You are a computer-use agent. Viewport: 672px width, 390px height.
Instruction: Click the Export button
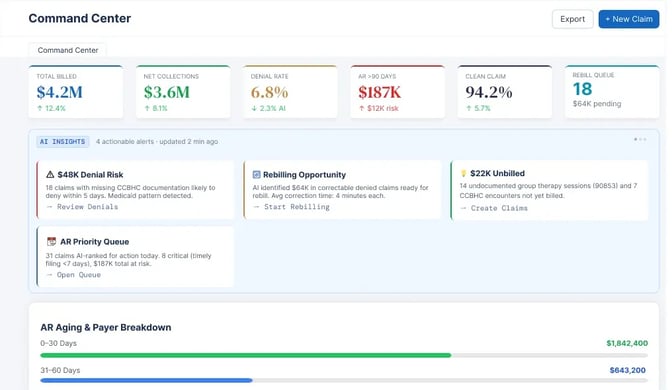[572, 19]
